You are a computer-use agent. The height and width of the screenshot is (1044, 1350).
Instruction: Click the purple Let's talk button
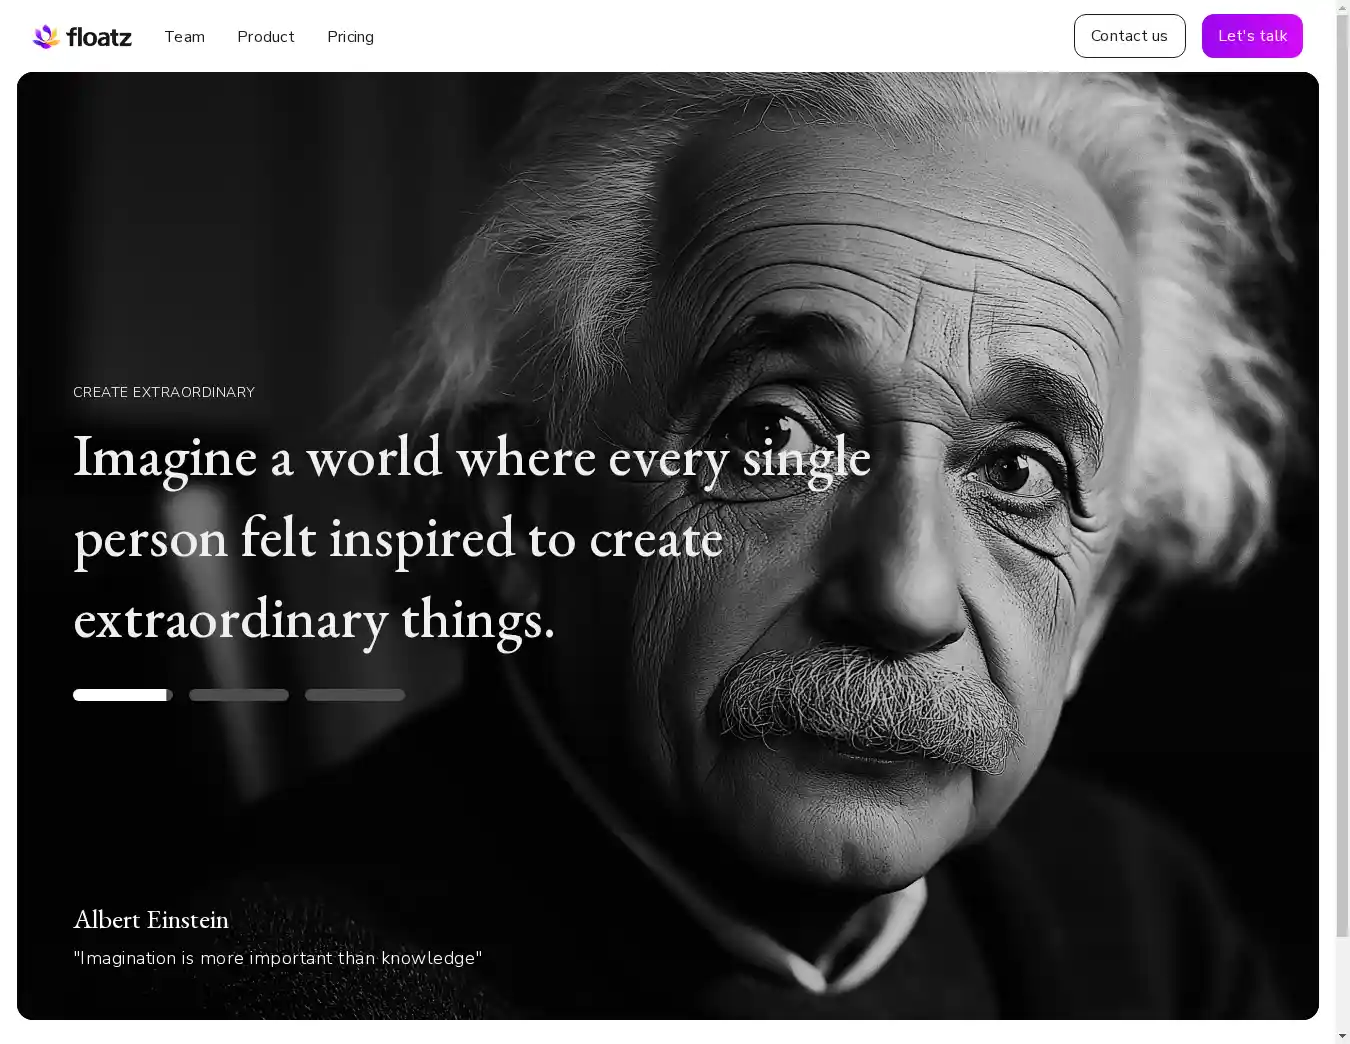click(x=1251, y=36)
